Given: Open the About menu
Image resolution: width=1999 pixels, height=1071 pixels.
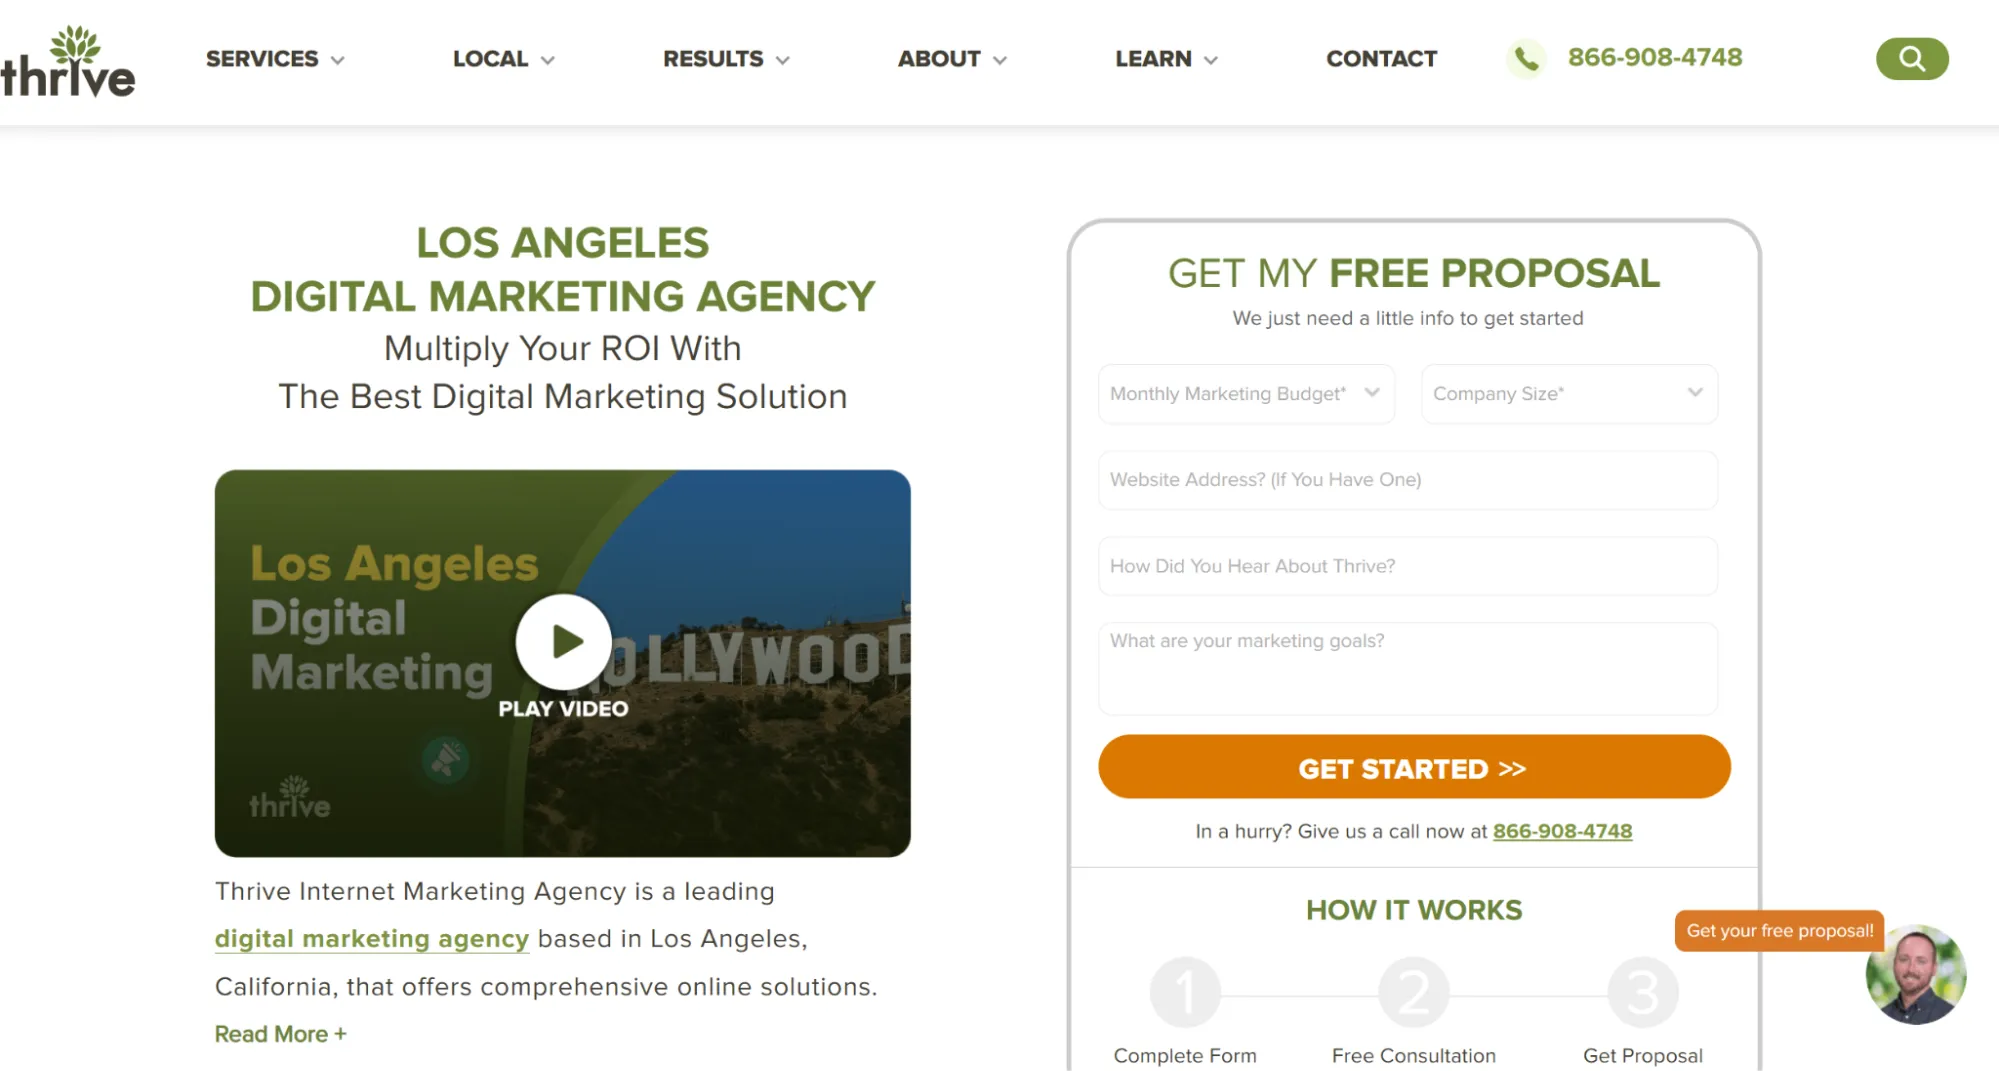Looking at the screenshot, I should tap(952, 59).
